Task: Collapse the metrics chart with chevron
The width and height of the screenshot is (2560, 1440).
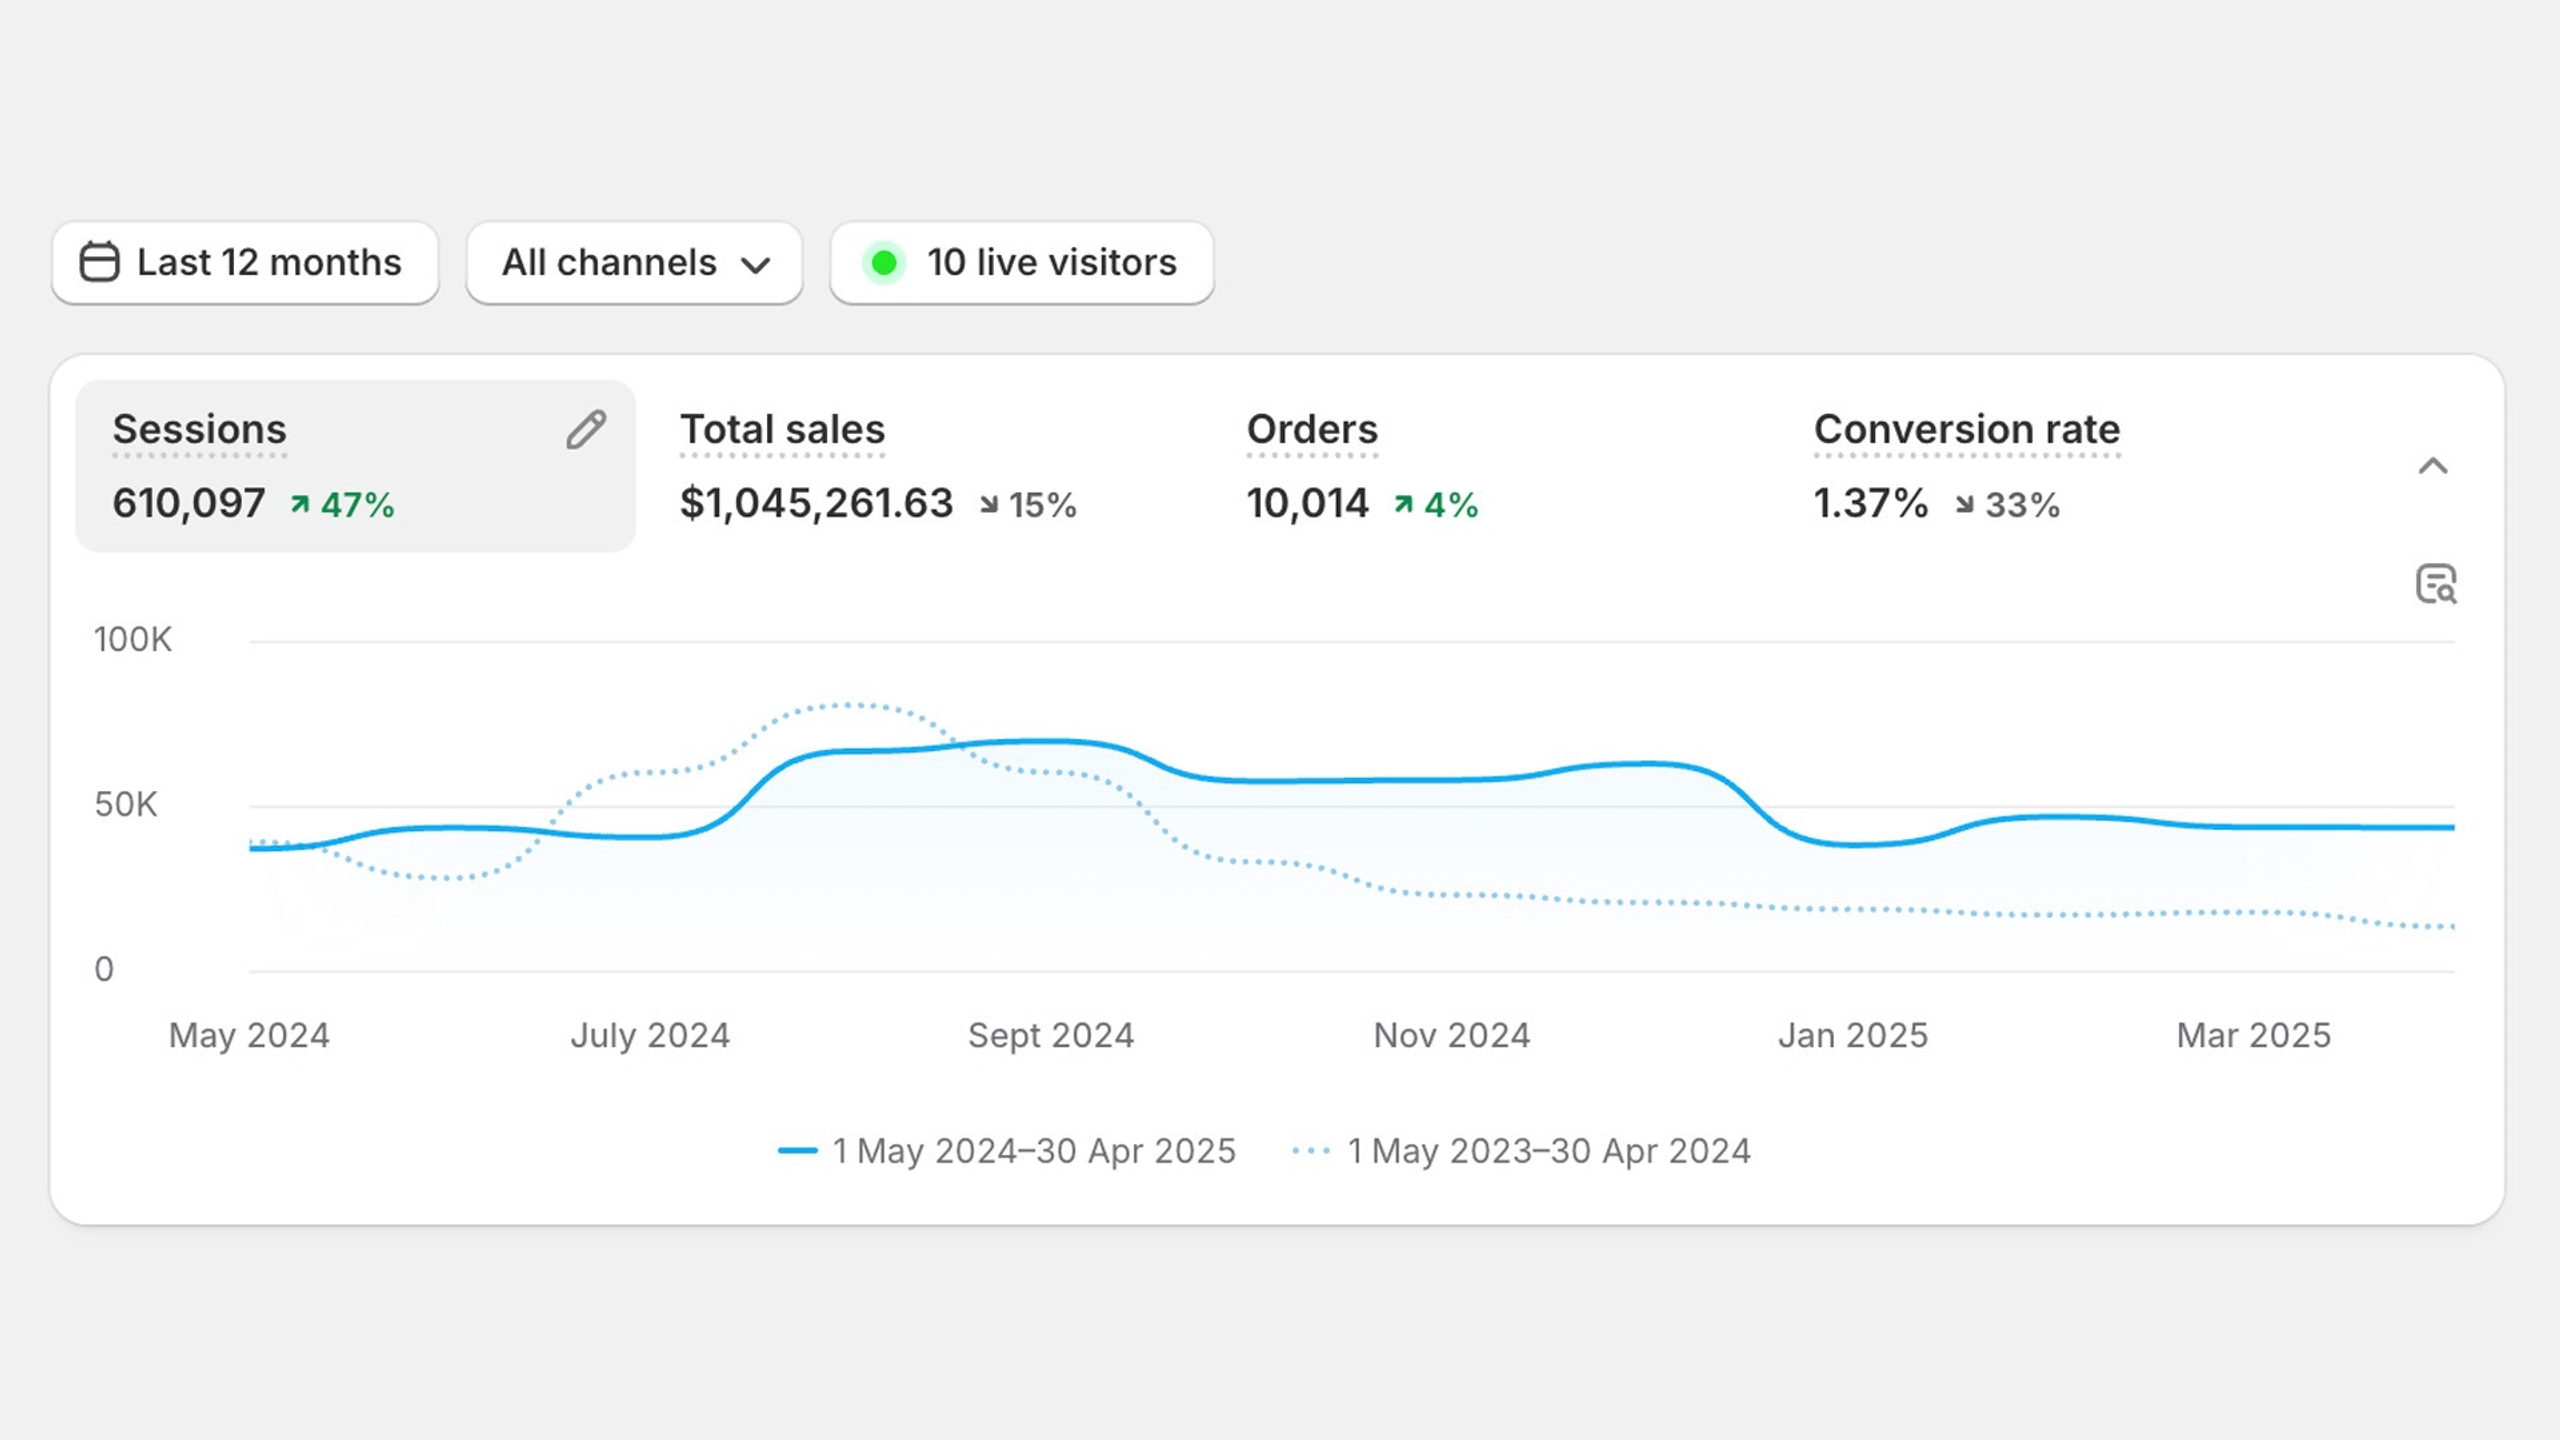Action: [x=2433, y=466]
